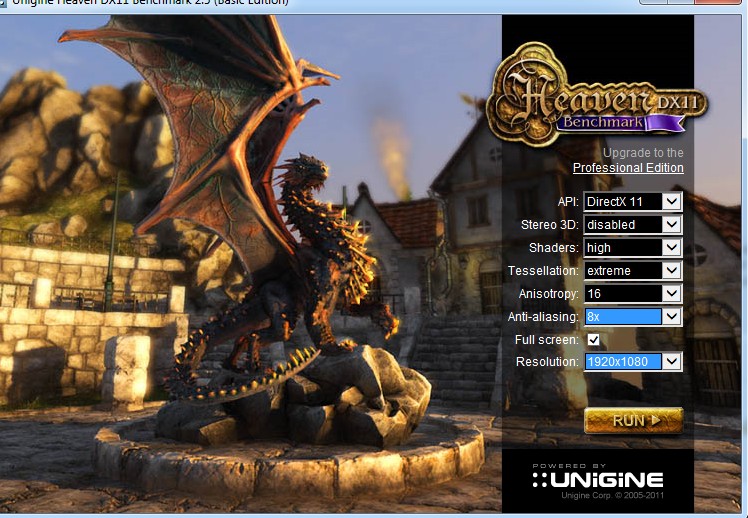Image resolution: width=748 pixels, height=518 pixels.
Task: Click the "Upgrade to the" text
Action: point(643,153)
